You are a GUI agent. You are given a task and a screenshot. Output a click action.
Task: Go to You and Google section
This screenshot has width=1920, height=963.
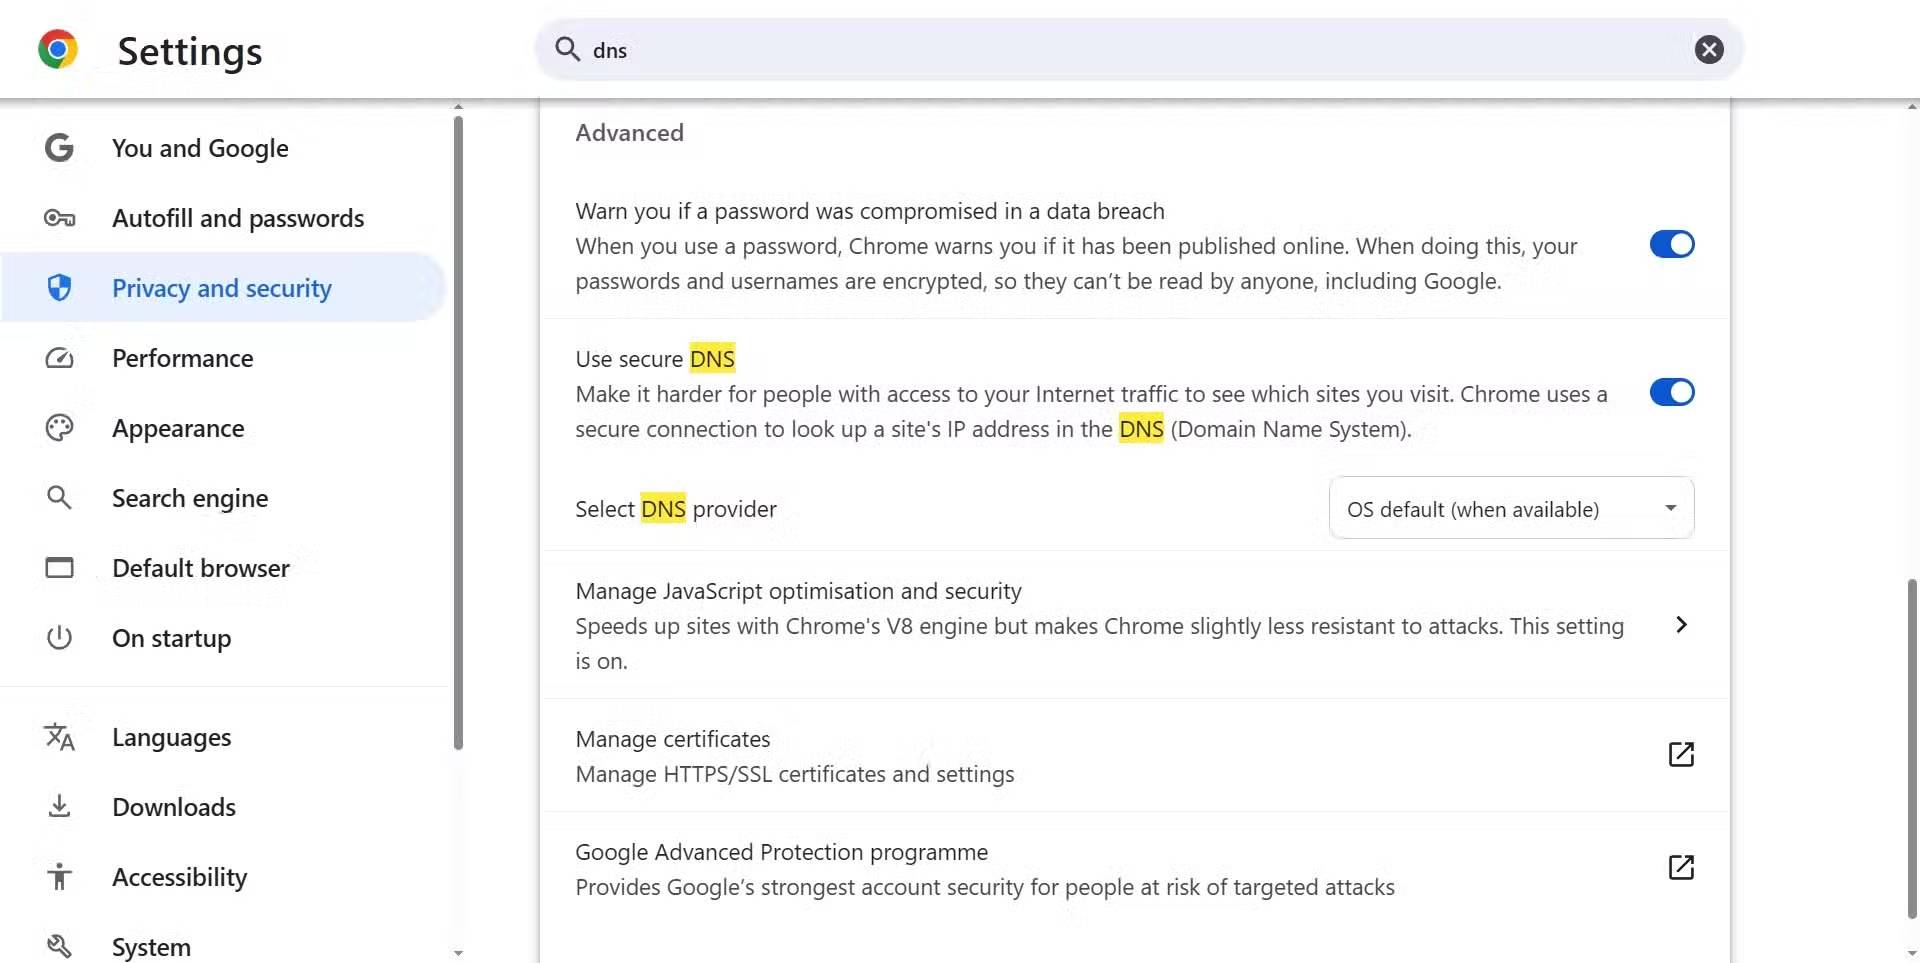coord(199,147)
